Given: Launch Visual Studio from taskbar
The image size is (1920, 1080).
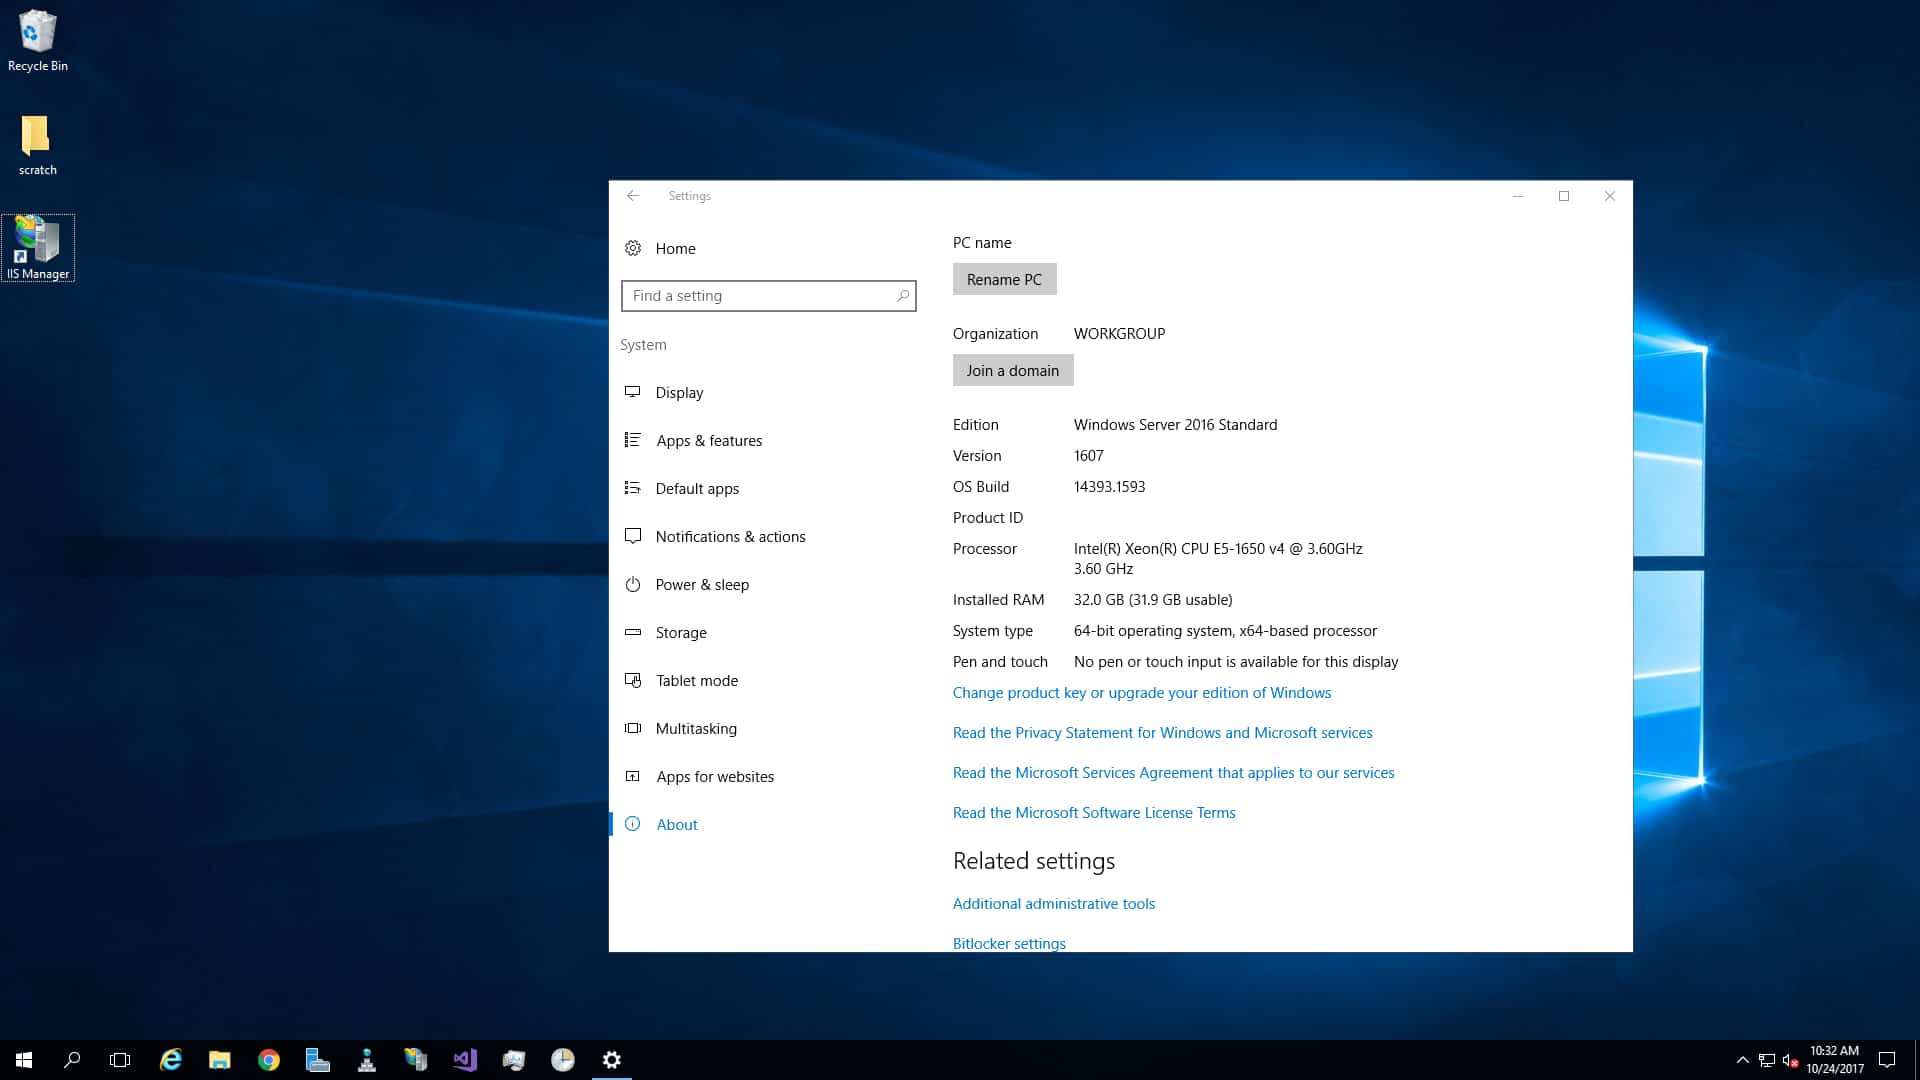Looking at the screenshot, I should pos(465,1060).
